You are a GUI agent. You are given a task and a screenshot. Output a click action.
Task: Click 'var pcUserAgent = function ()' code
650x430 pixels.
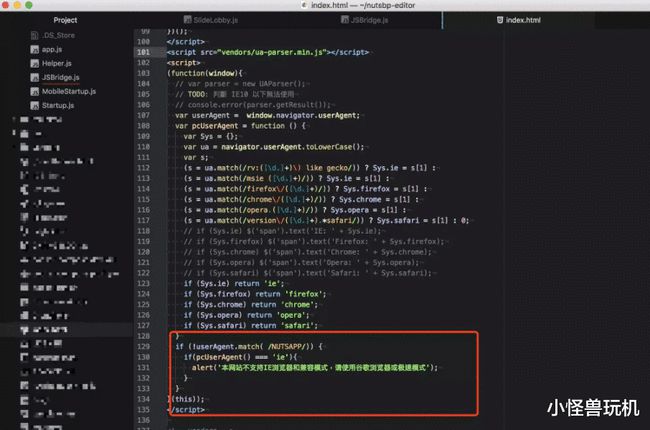(x=236, y=126)
